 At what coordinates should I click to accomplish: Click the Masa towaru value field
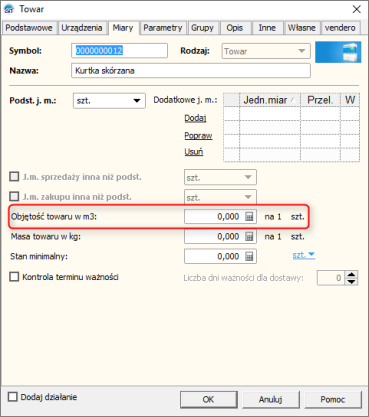coord(220,237)
